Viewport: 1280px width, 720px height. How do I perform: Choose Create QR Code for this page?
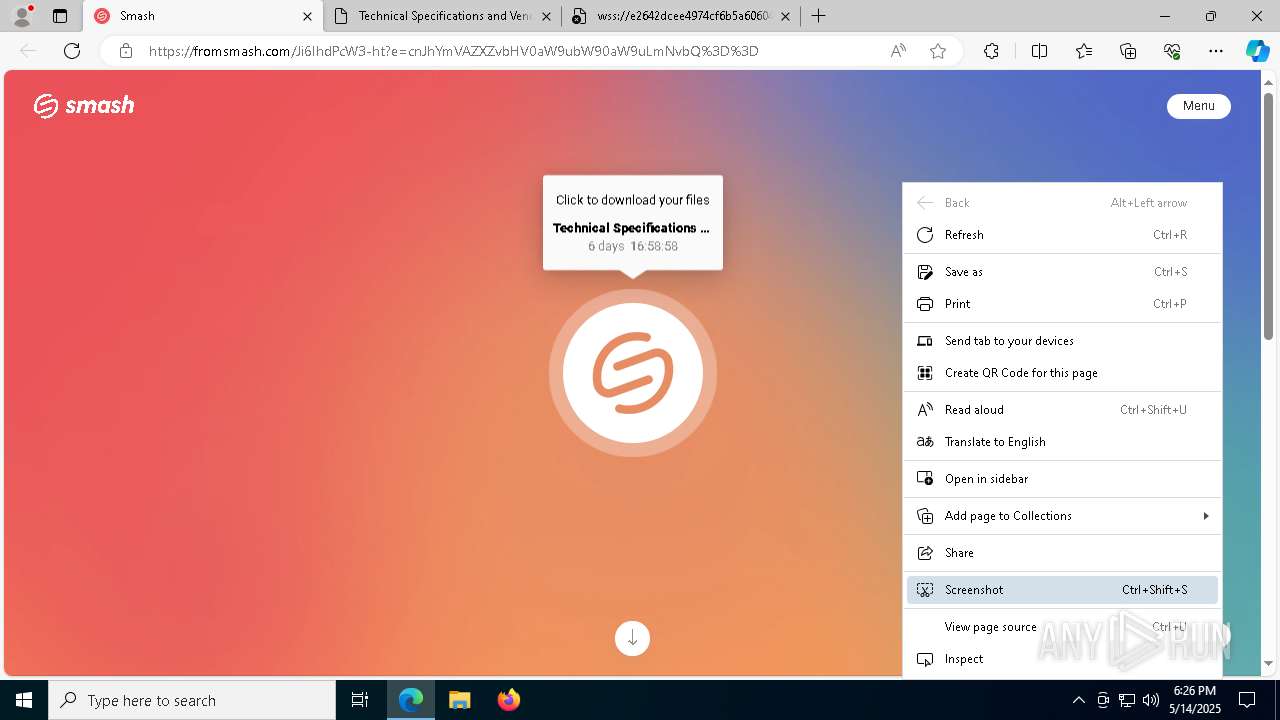1062,373
